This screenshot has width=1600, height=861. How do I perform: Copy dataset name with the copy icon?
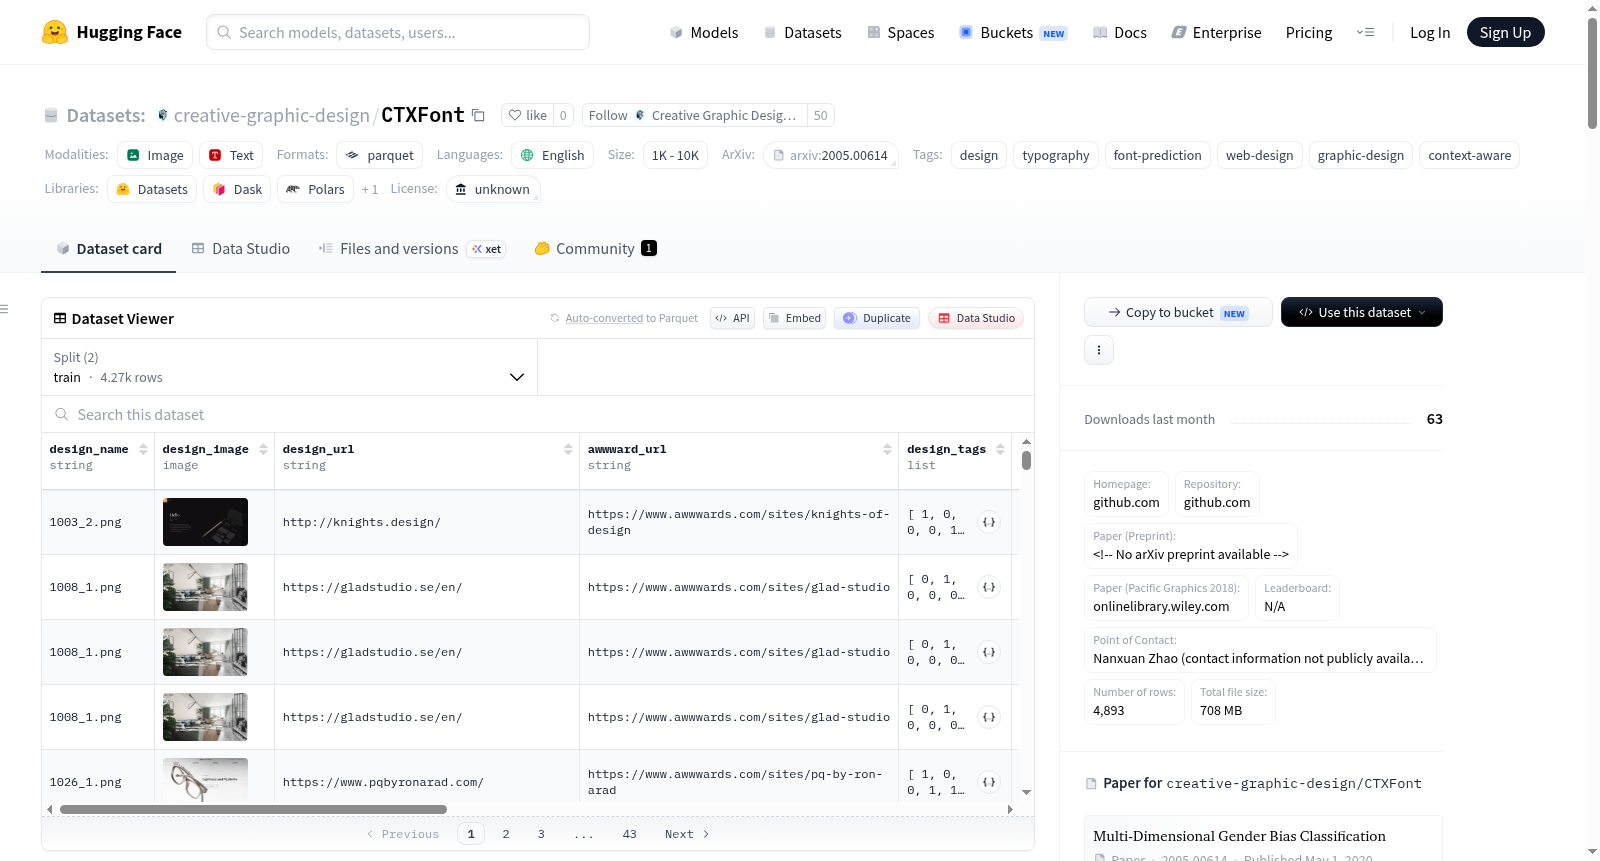479,115
